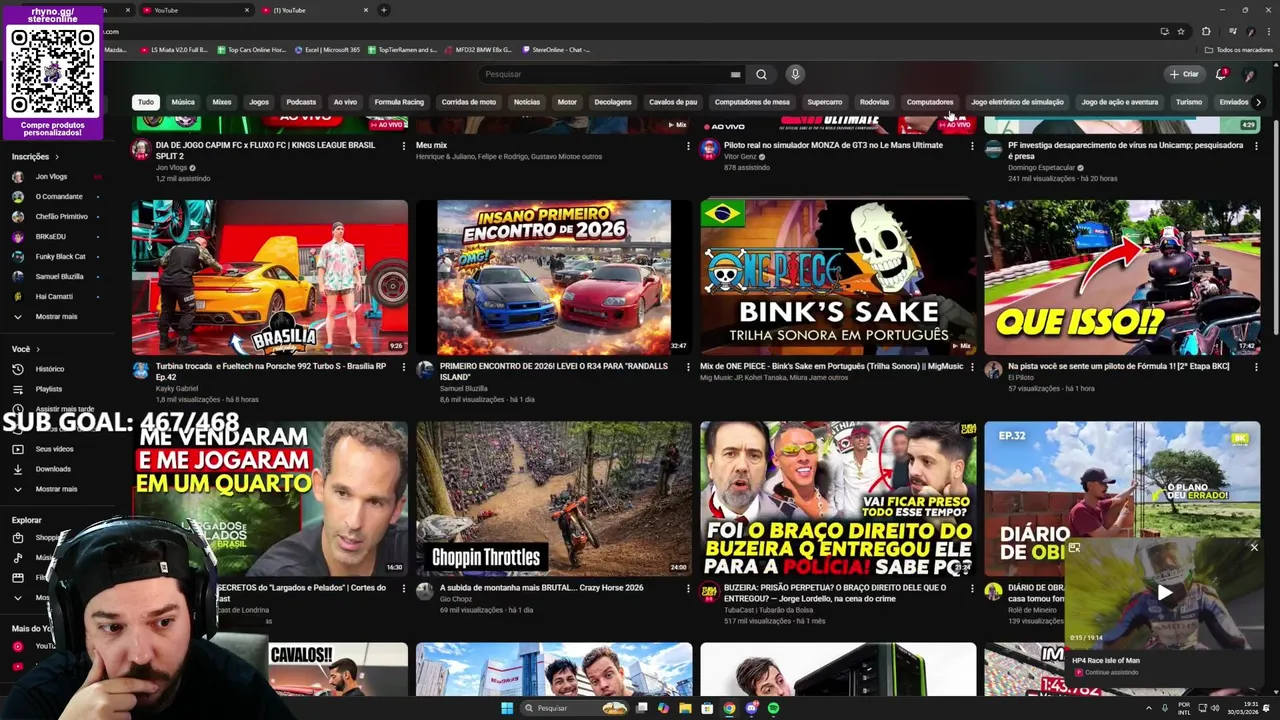Open Choppin Throttles video thumbnail
Viewport: 1280px width, 720px height.
[x=554, y=498]
